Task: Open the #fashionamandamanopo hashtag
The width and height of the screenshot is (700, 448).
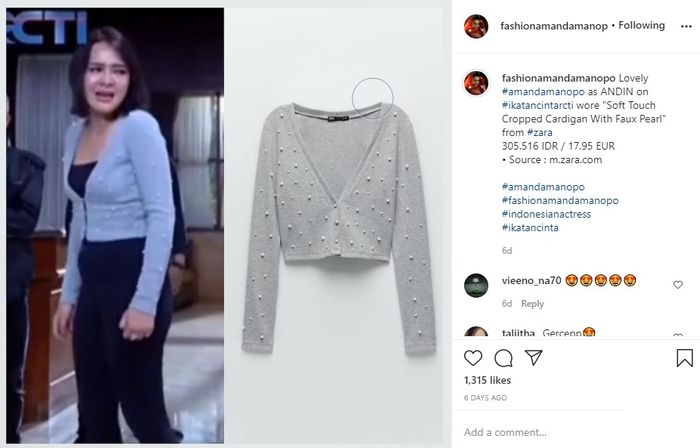Action: (x=560, y=201)
